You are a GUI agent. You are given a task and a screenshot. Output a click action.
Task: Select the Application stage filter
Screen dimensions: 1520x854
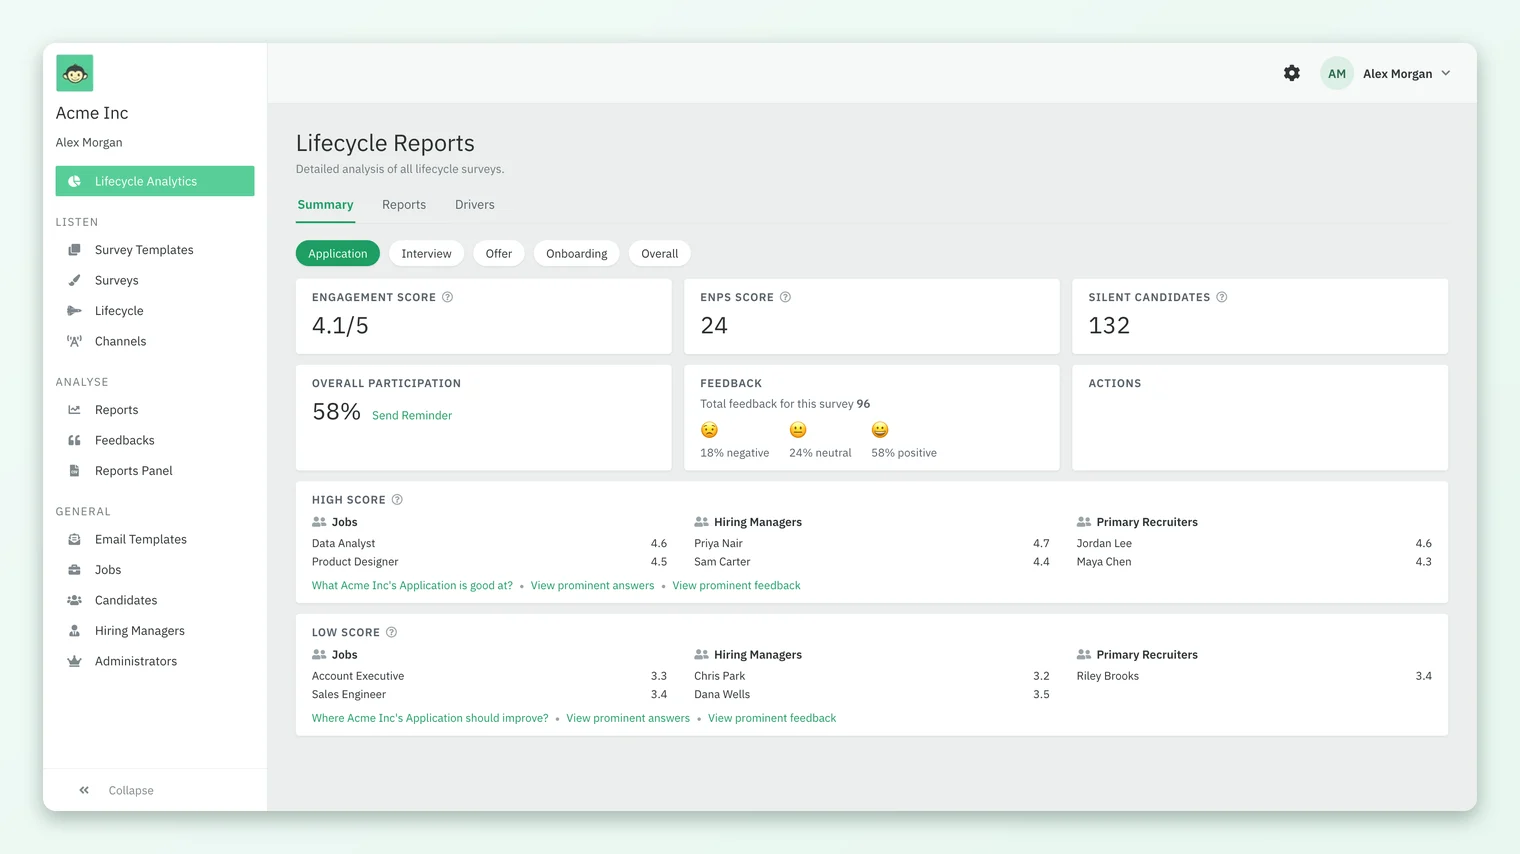pyautogui.click(x=338, y=254)
